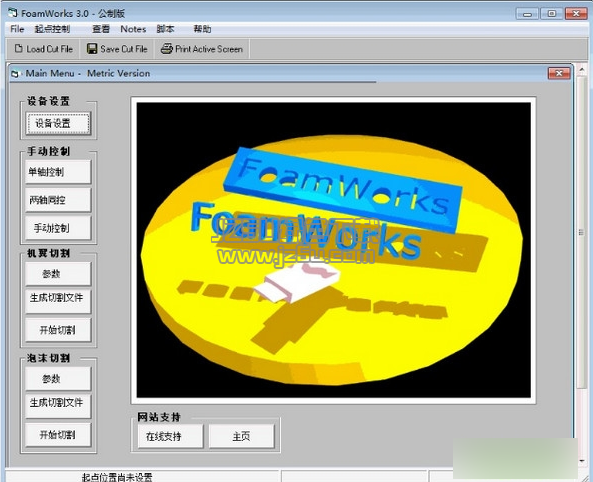
Task: Open the Notes menu
Action: pos(133,29)
